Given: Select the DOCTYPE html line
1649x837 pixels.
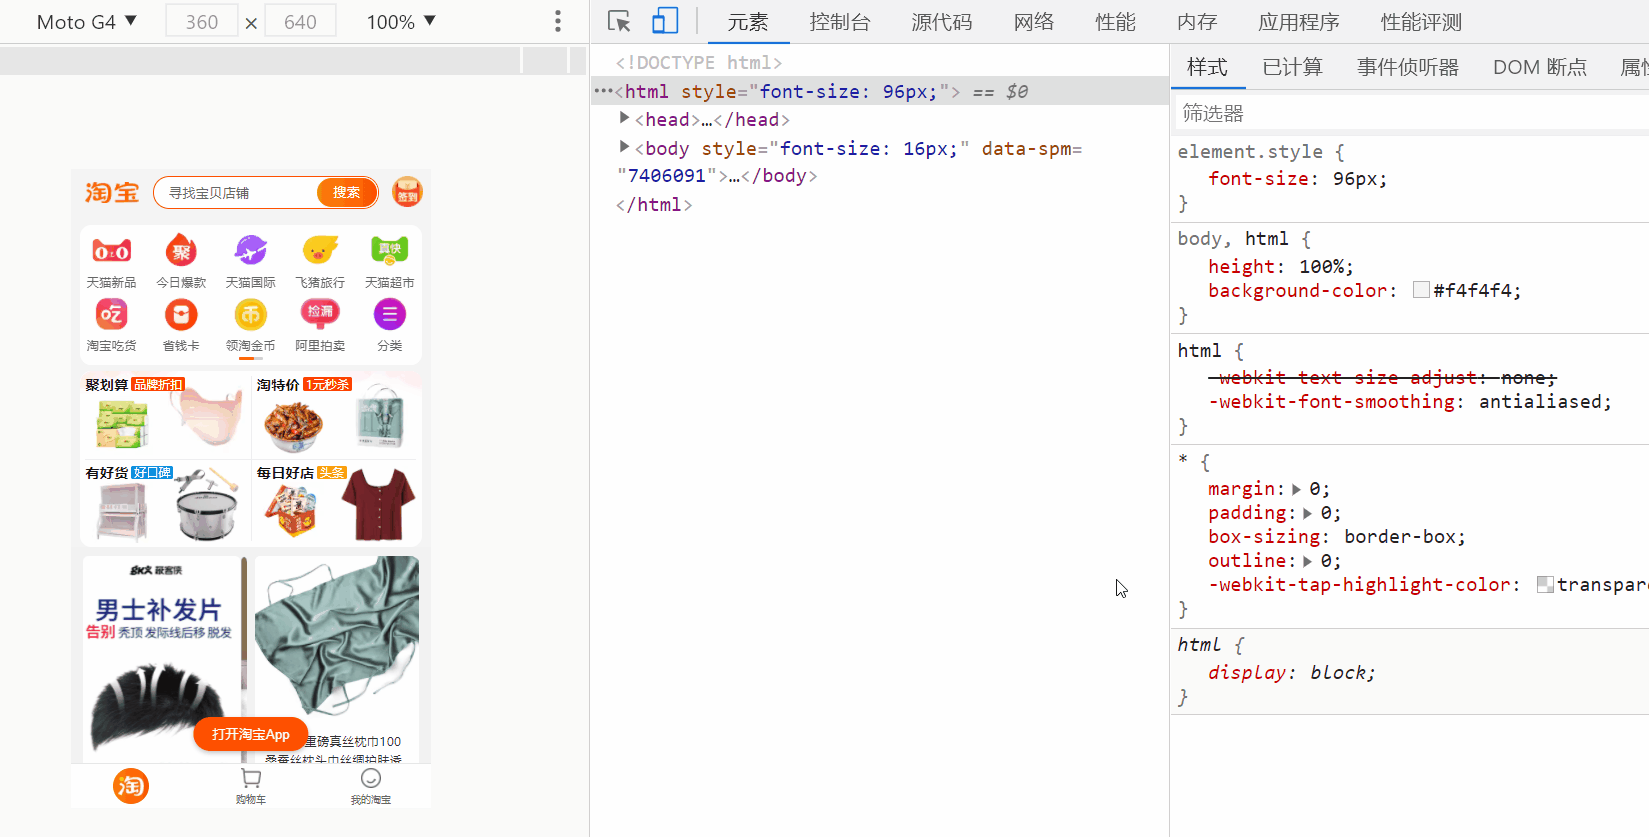Looking at the screenshot, I should point(699,62).
